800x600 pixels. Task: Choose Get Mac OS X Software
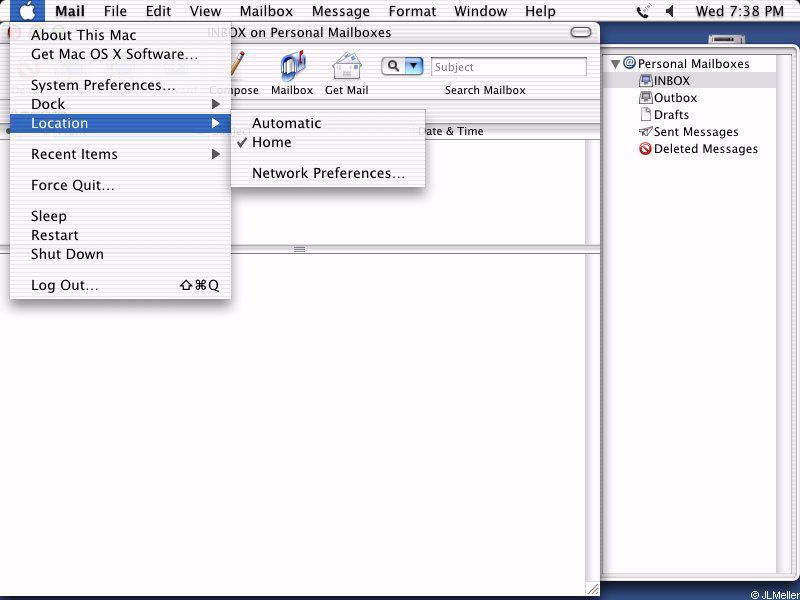click(x=120, y=54)
